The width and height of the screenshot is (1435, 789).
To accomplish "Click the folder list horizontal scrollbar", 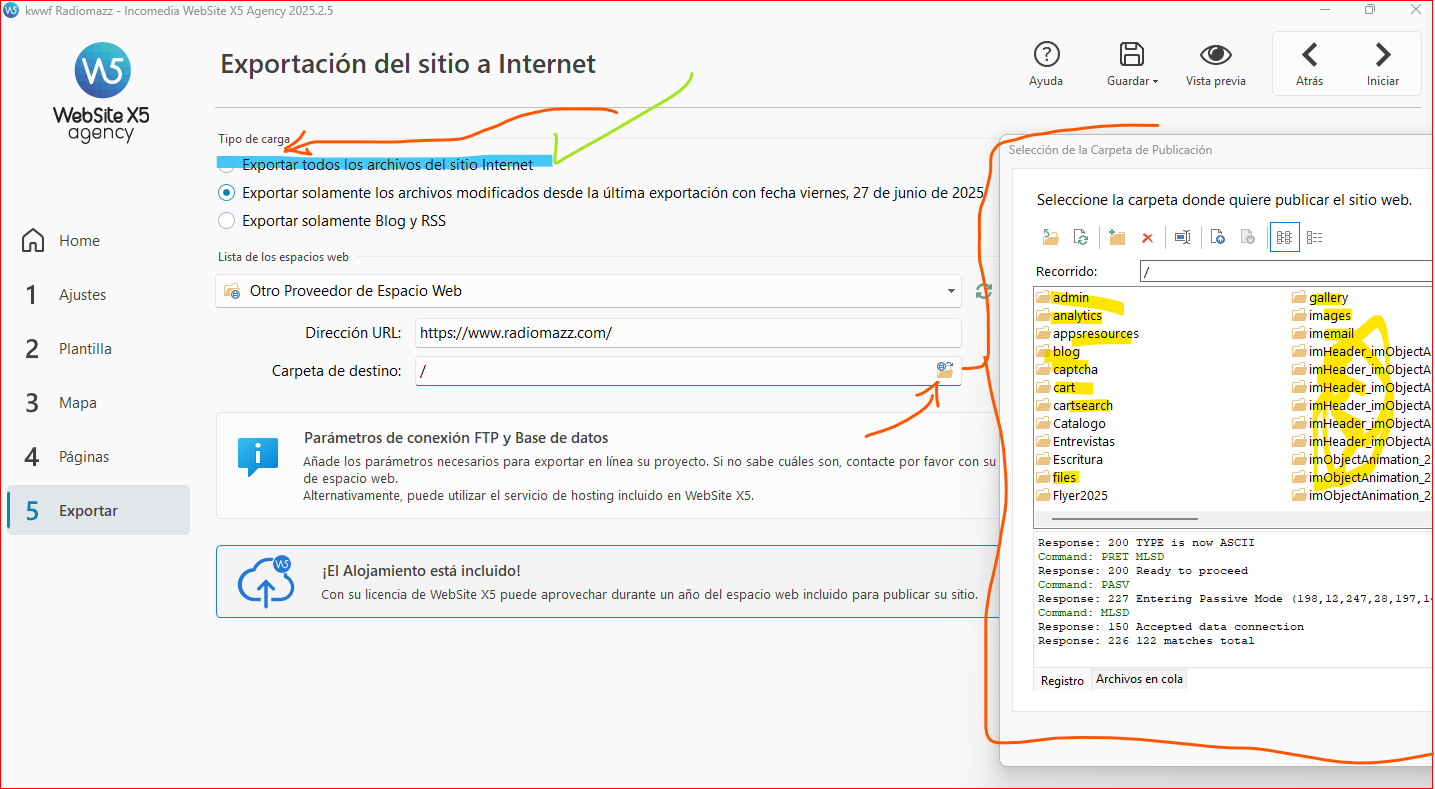I will click(1125, 519).
